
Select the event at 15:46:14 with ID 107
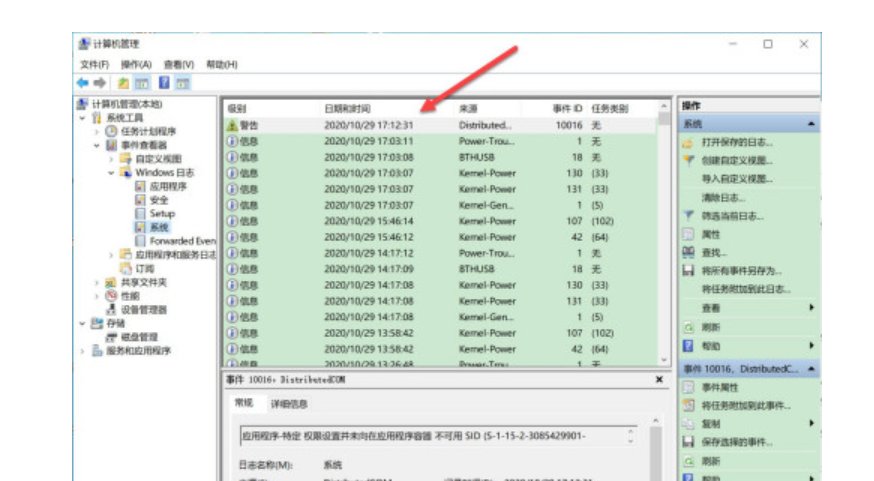(440, 221)
